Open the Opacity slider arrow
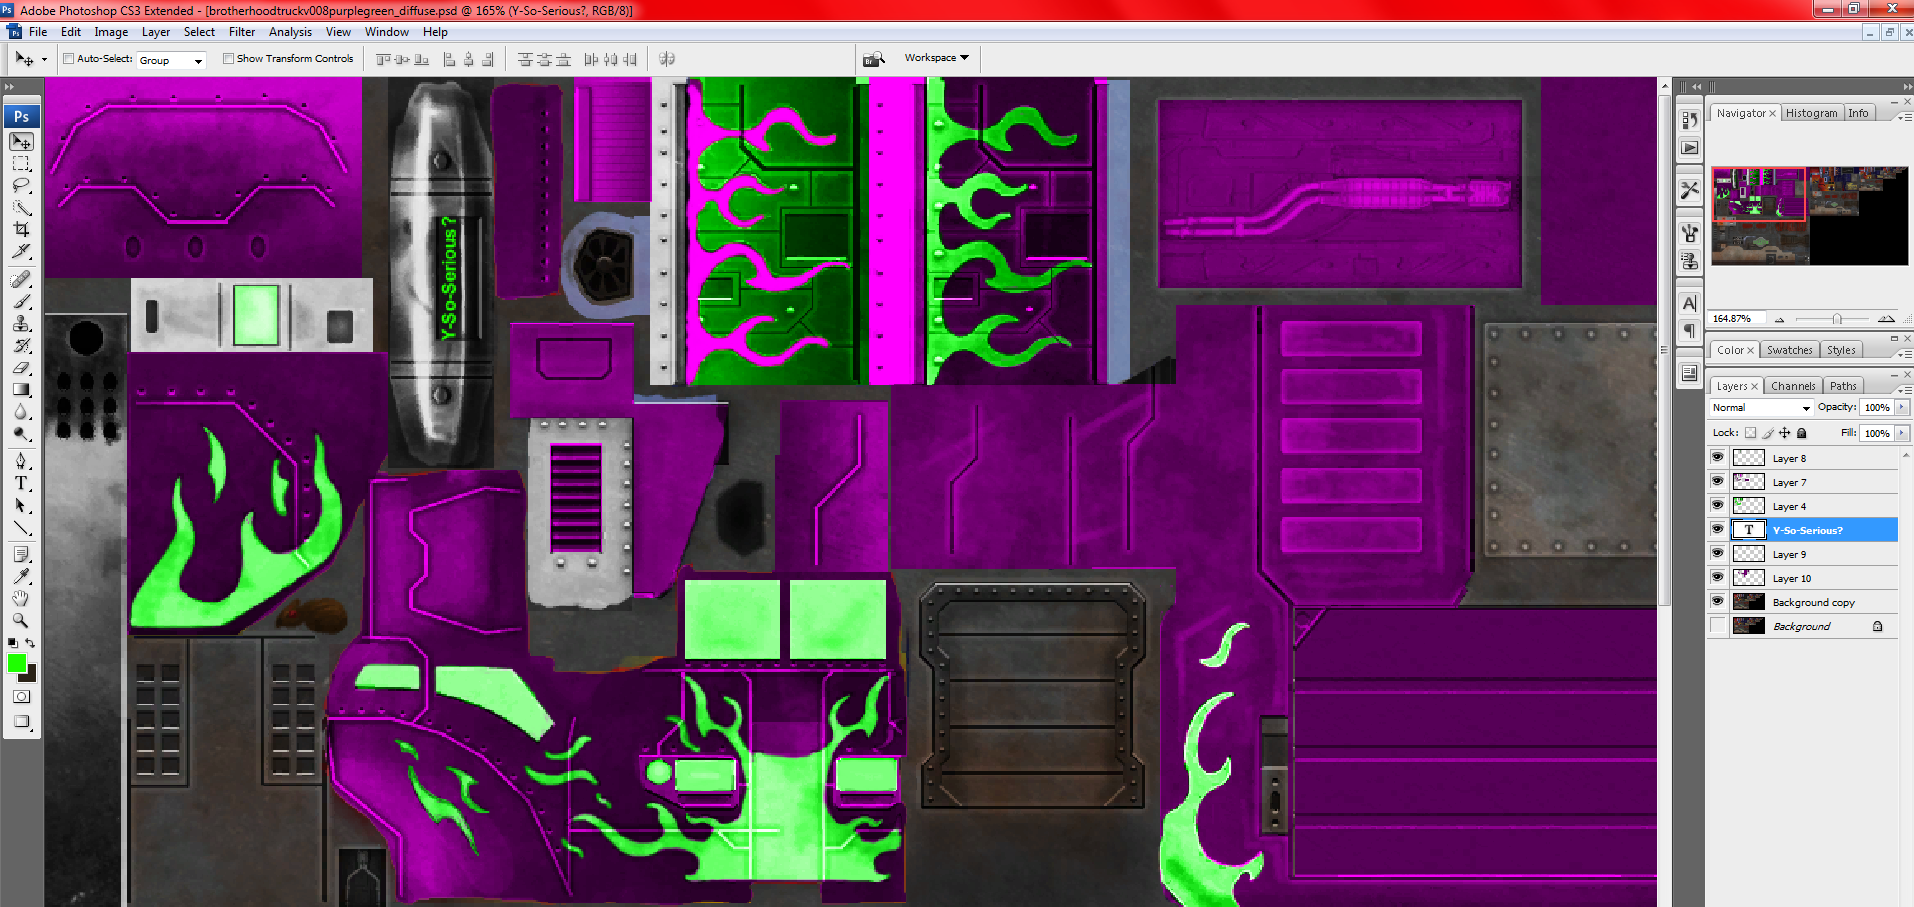The width and height of the screenshot is (1914, 907). pos(1902,407)
